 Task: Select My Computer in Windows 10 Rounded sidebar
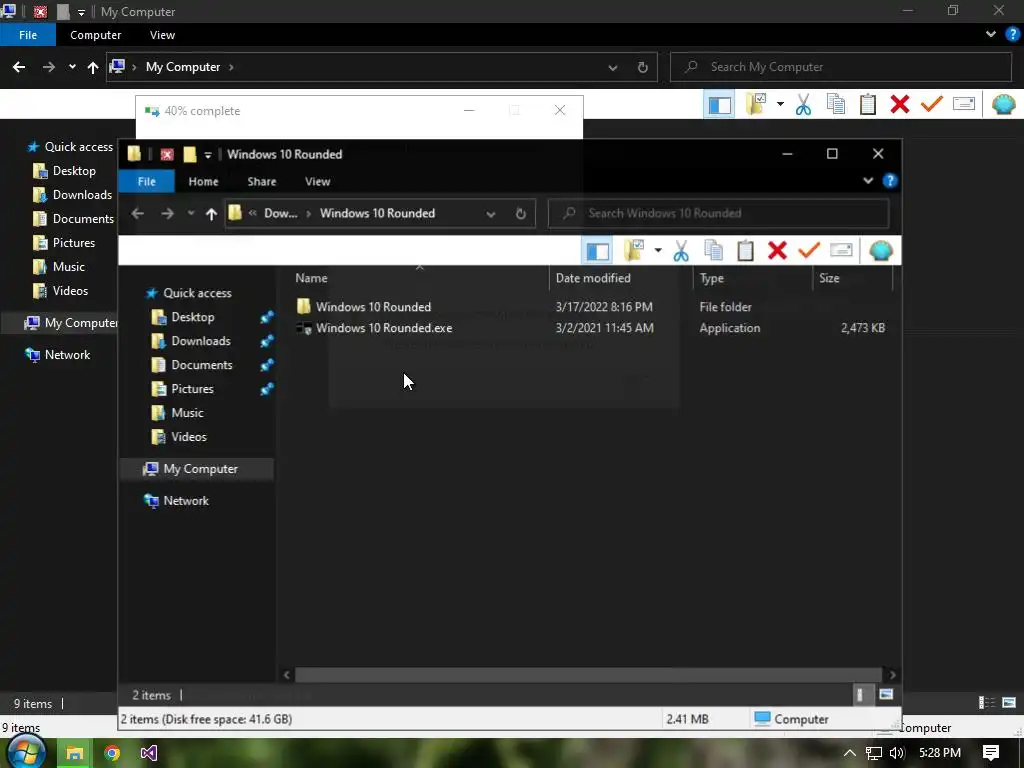point(200,469)
